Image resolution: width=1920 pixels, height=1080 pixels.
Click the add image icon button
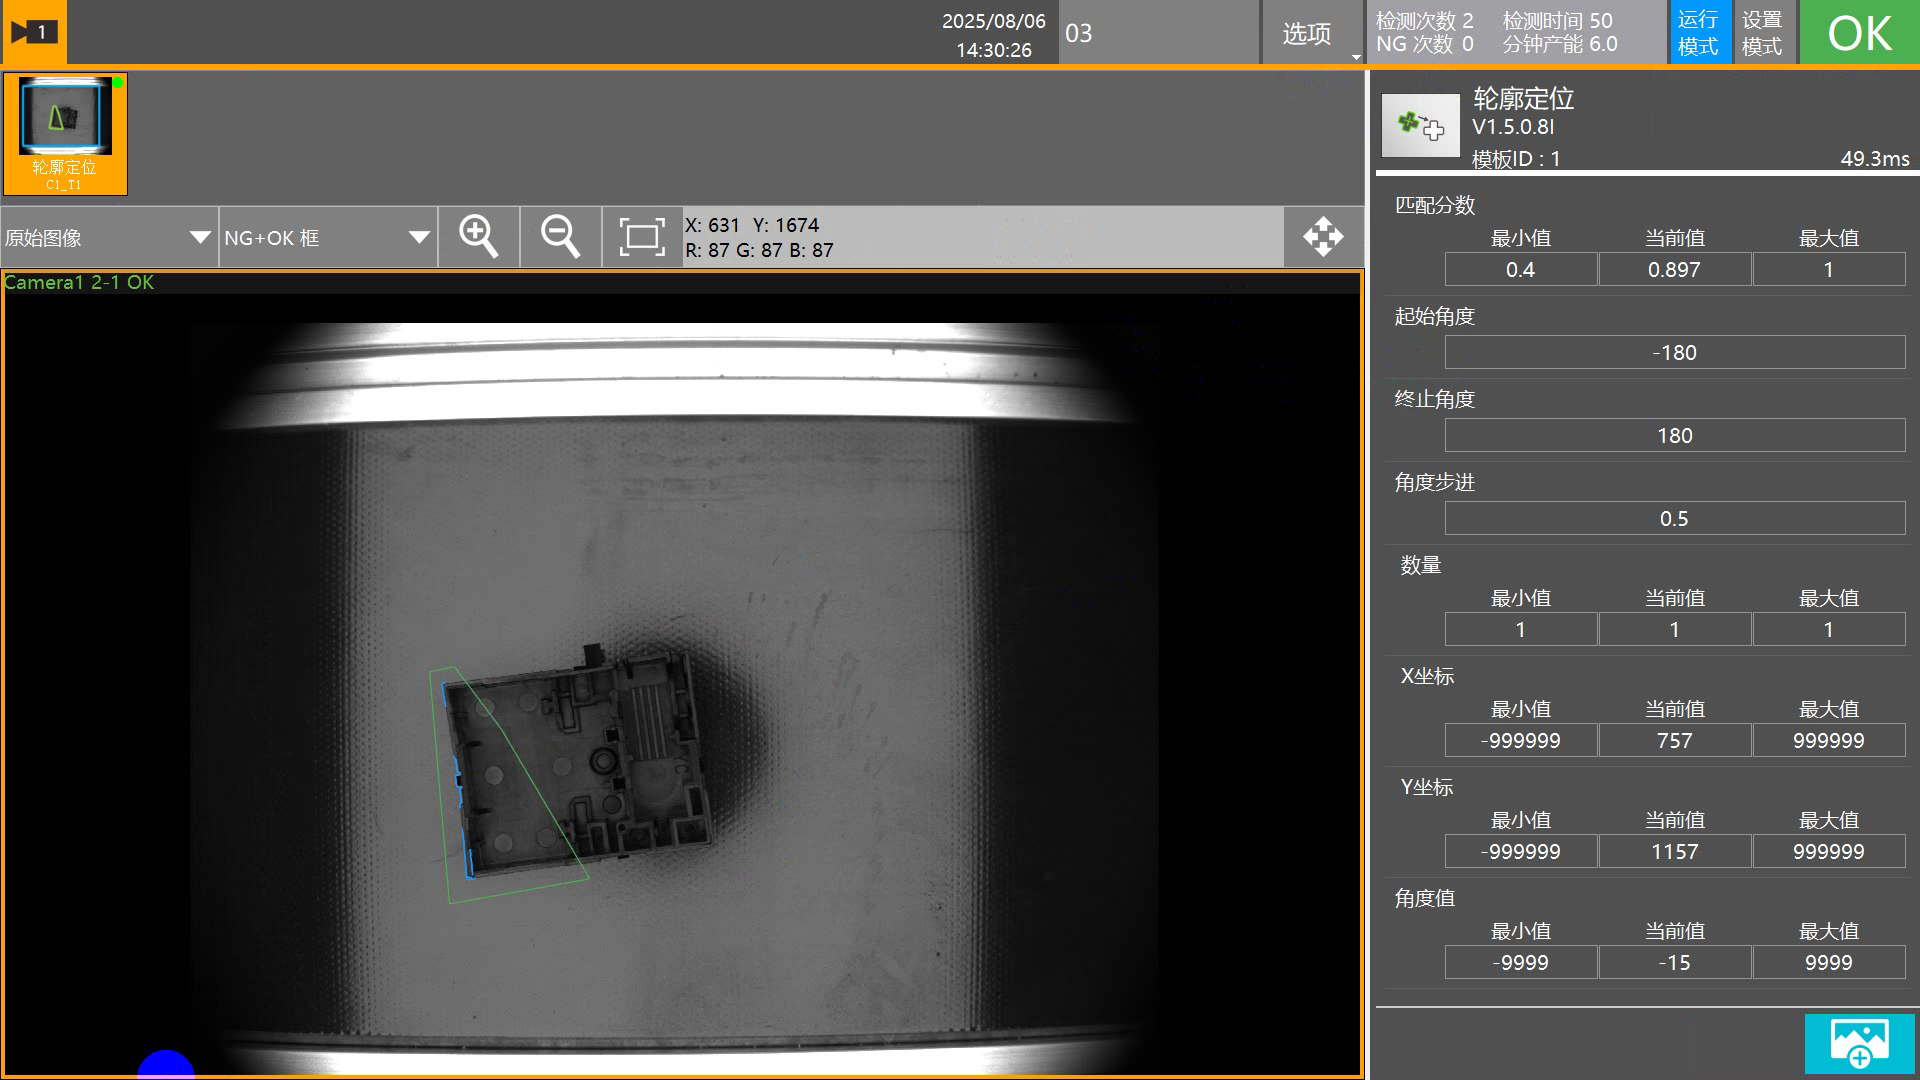click(1859, 1043)
